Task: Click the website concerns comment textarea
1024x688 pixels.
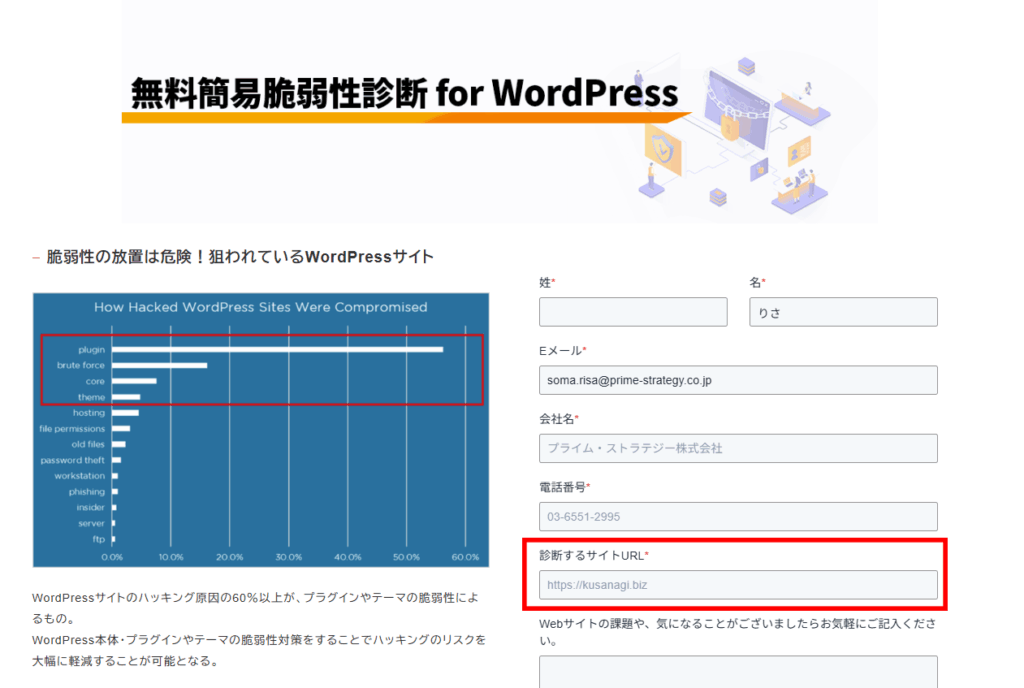Action: point(738,672)
